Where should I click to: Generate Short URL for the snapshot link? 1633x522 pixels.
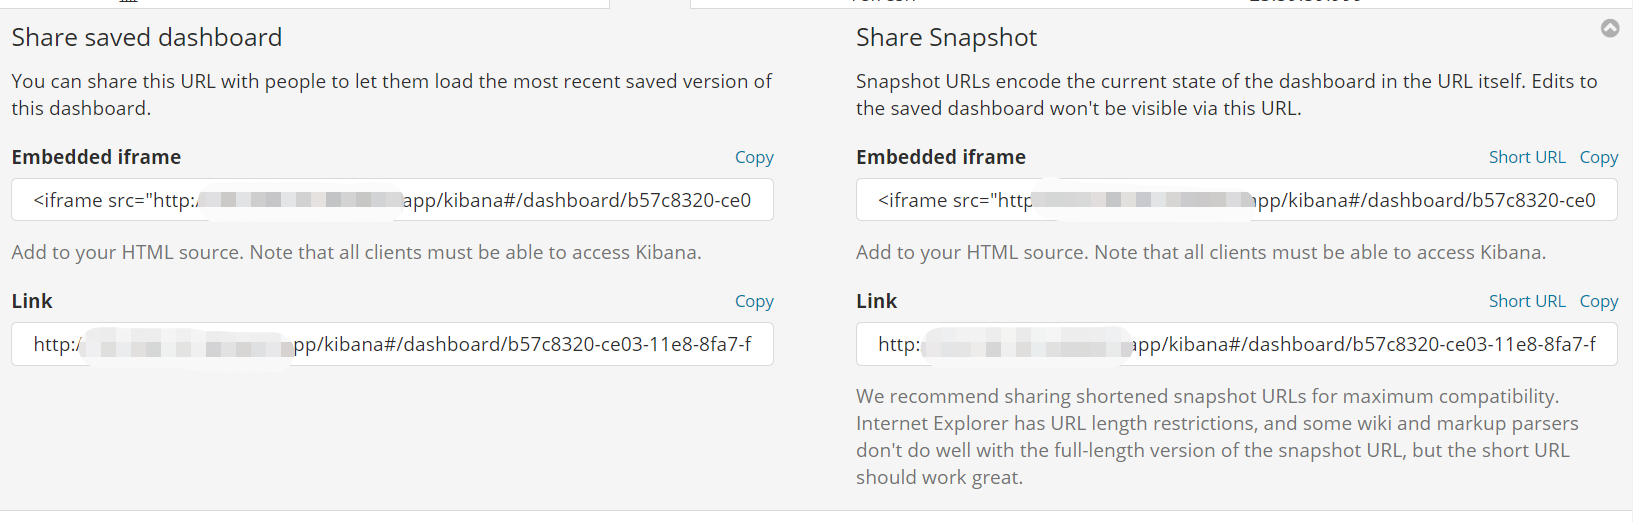(x=1526, y=301)
